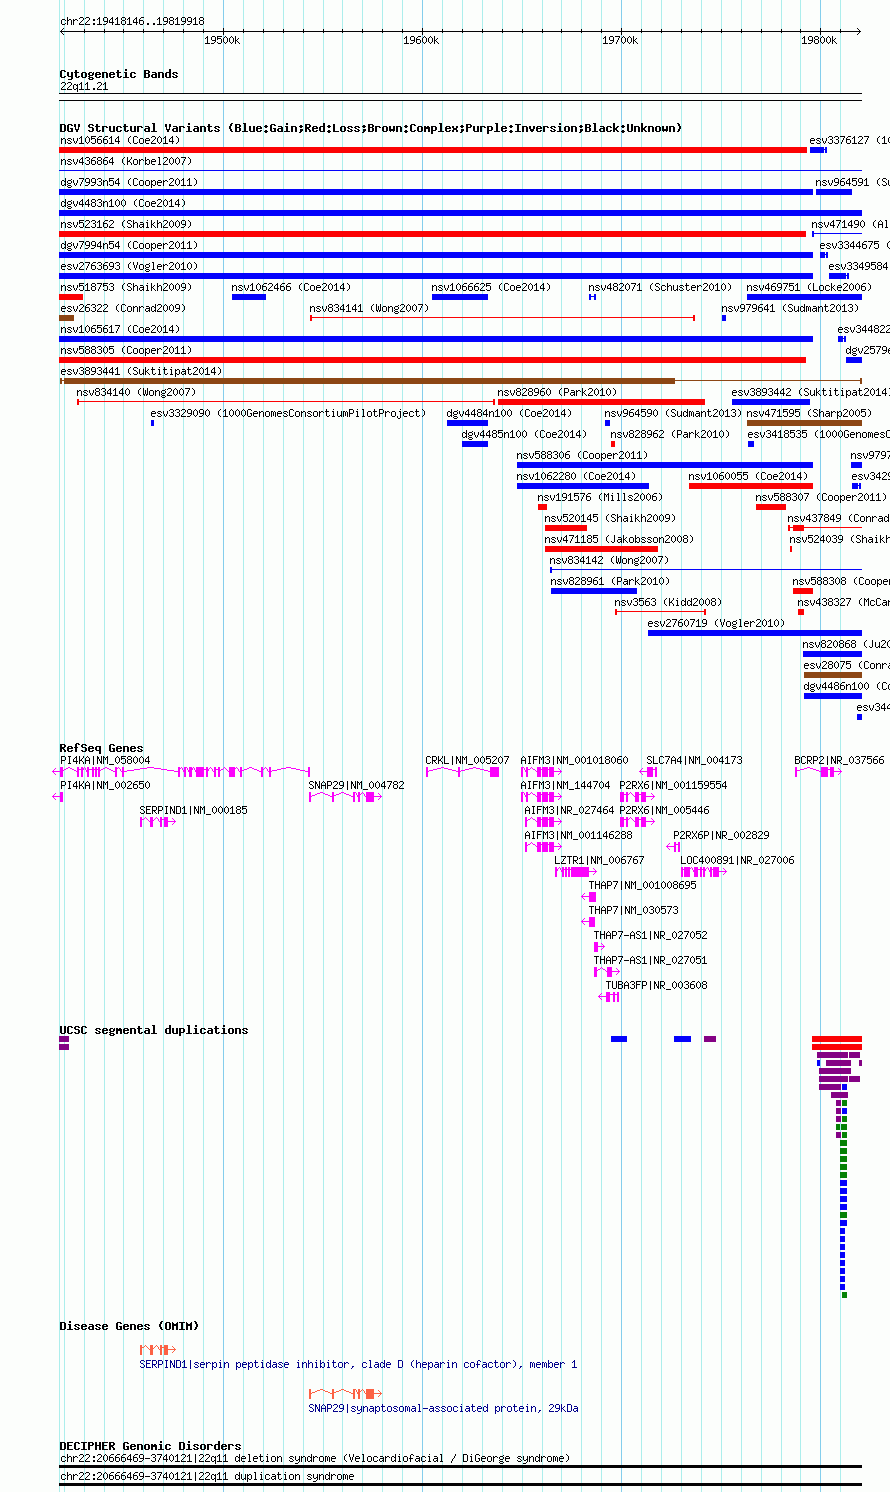Click the LZTR1|NM_006767 gene model
890x1492 pixels.
[x=575, y=872]
